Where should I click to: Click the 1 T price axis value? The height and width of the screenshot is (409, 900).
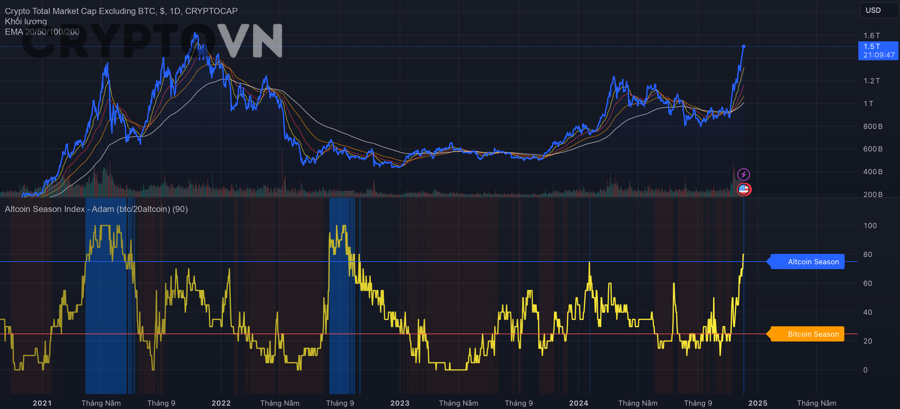tap(867, 103)
